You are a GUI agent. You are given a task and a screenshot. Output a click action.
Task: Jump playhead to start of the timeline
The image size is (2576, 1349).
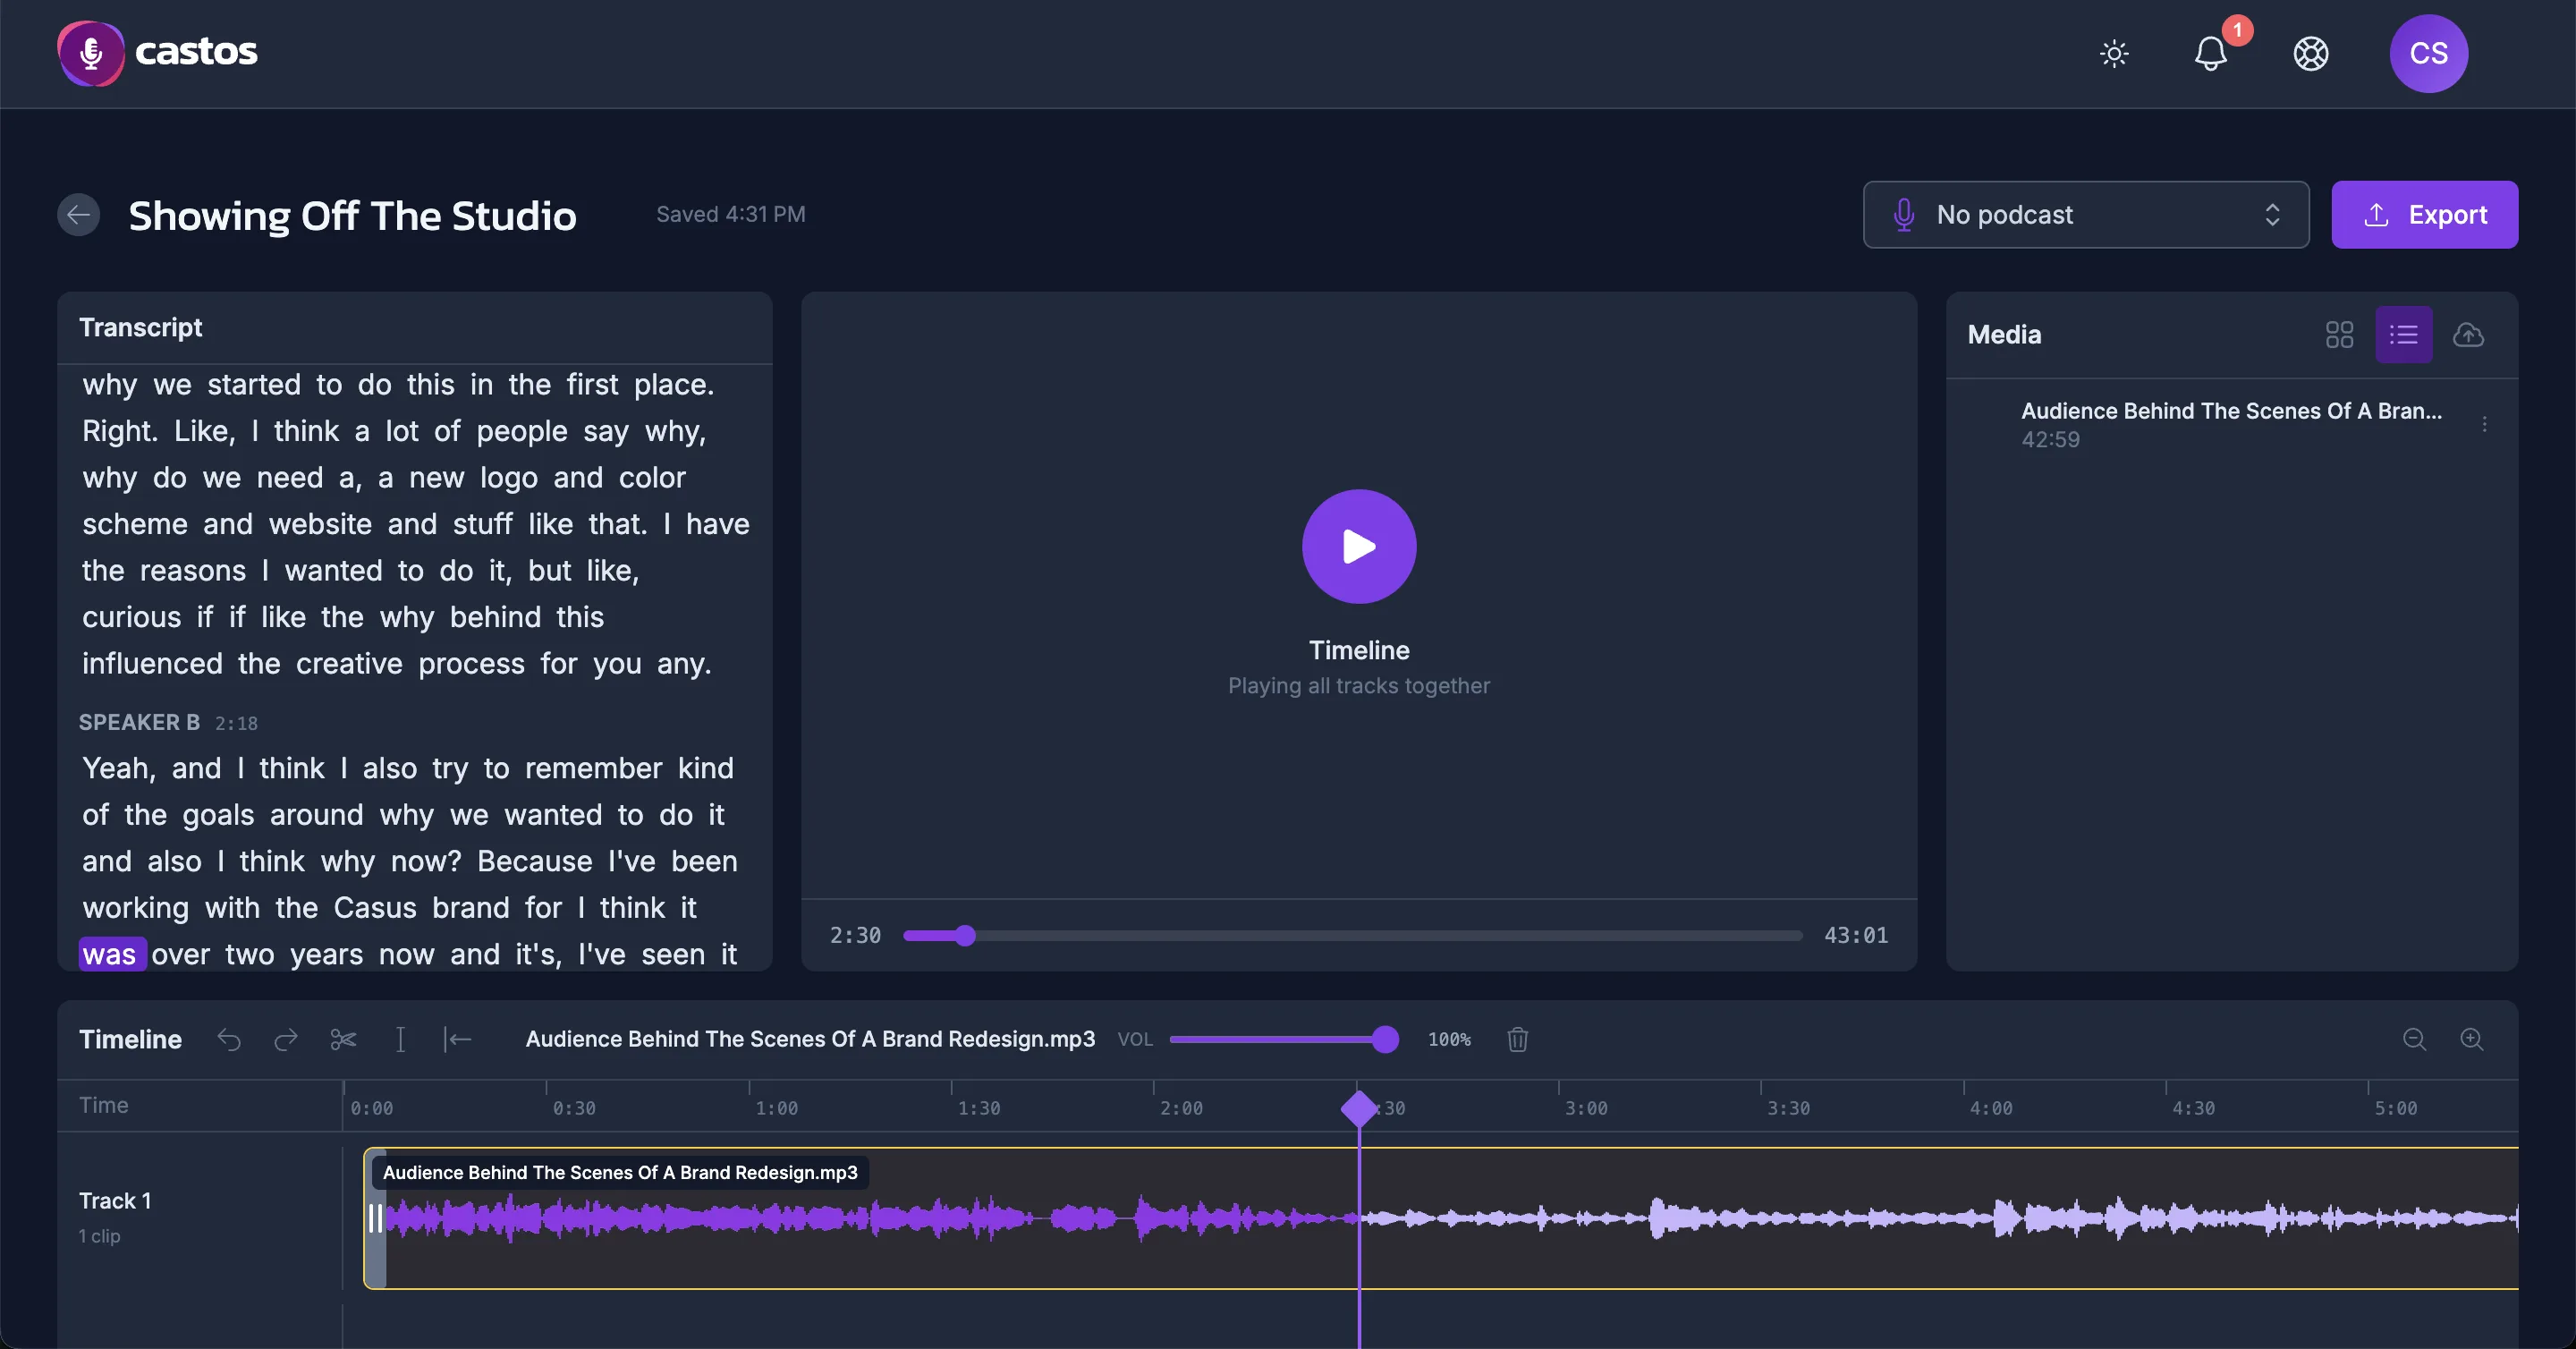(x=457, y=1040)
